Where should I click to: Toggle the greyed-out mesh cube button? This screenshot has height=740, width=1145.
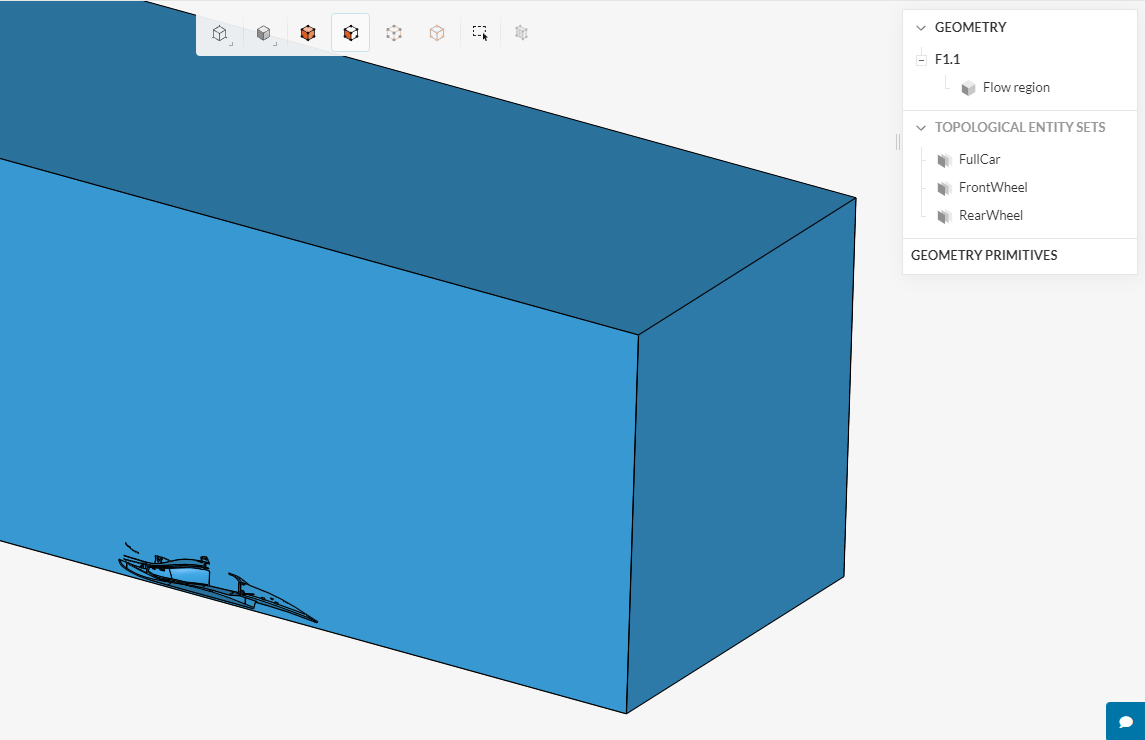pyautogui.click(x=521, y=33)
